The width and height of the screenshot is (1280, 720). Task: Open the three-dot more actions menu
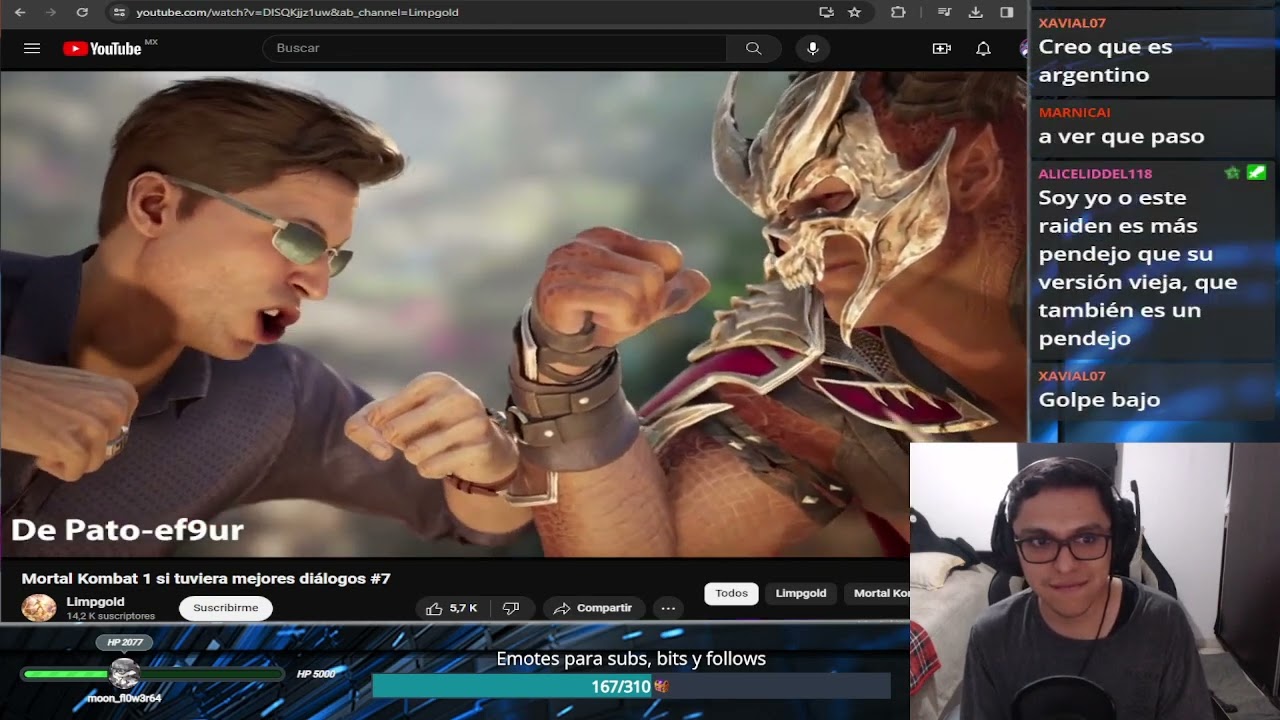(668, 608)
